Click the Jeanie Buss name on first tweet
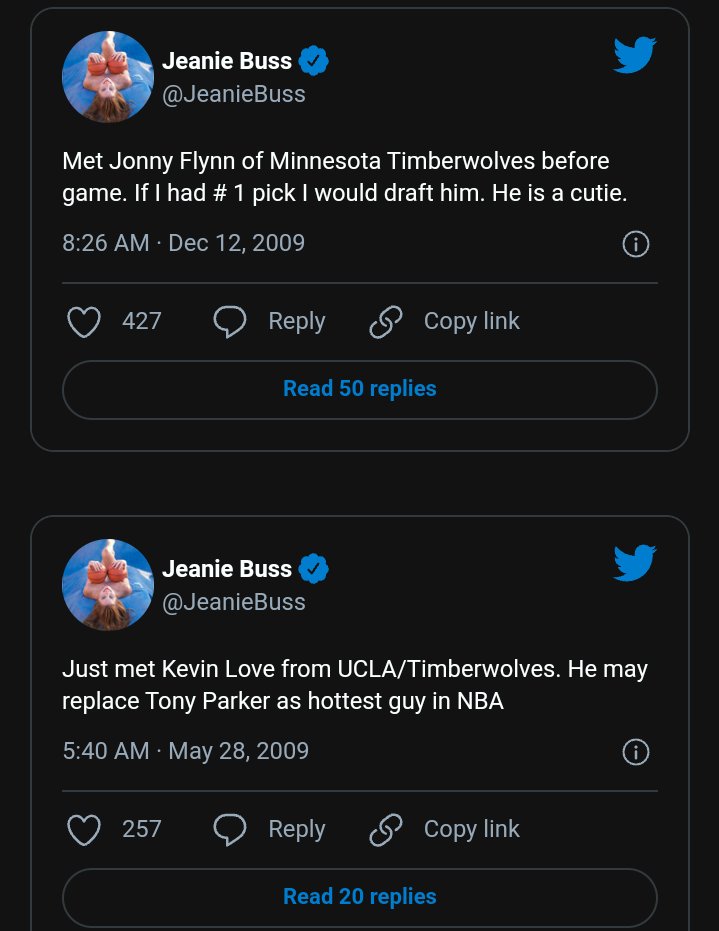 (x=227, y=61)
